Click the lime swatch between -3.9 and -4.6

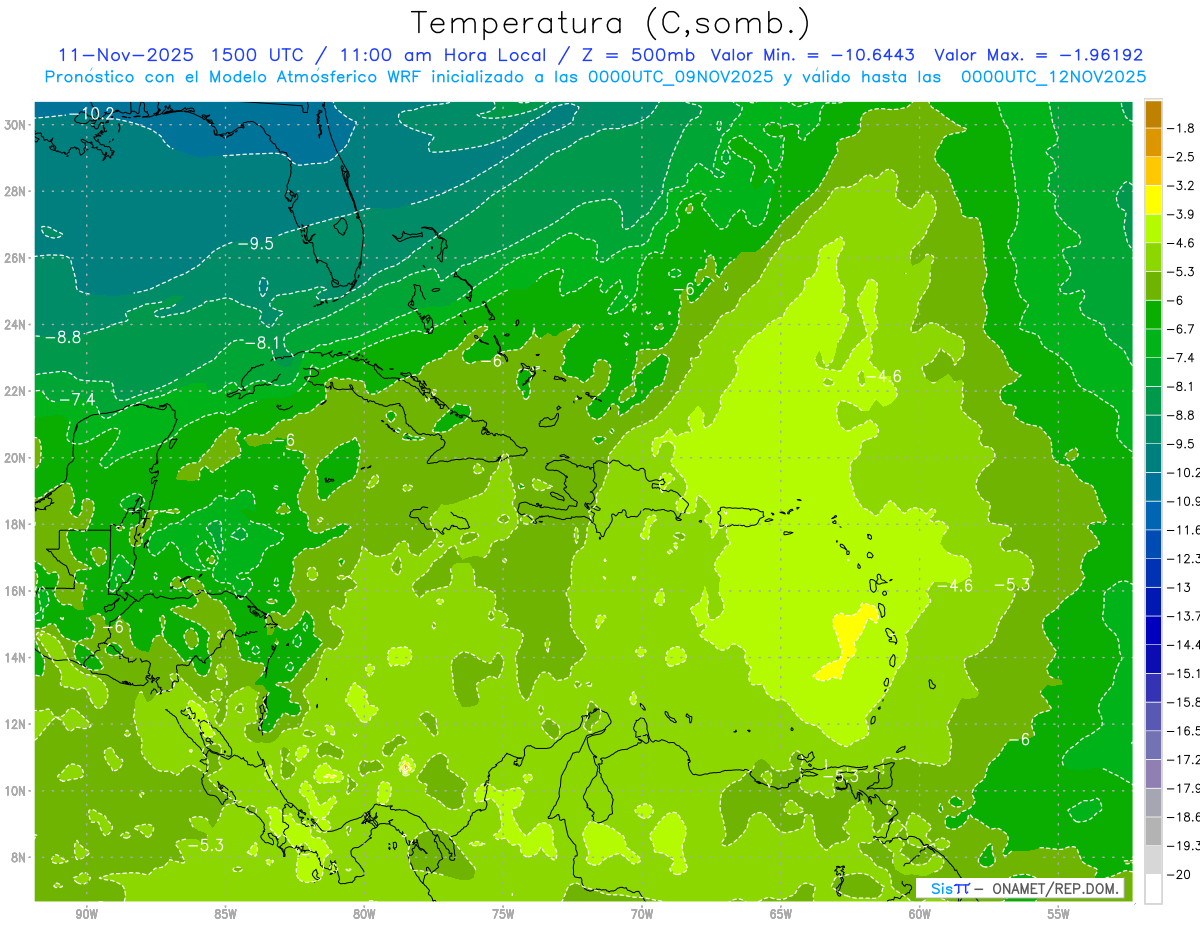pyautogui.click(x=1153, y=228)
